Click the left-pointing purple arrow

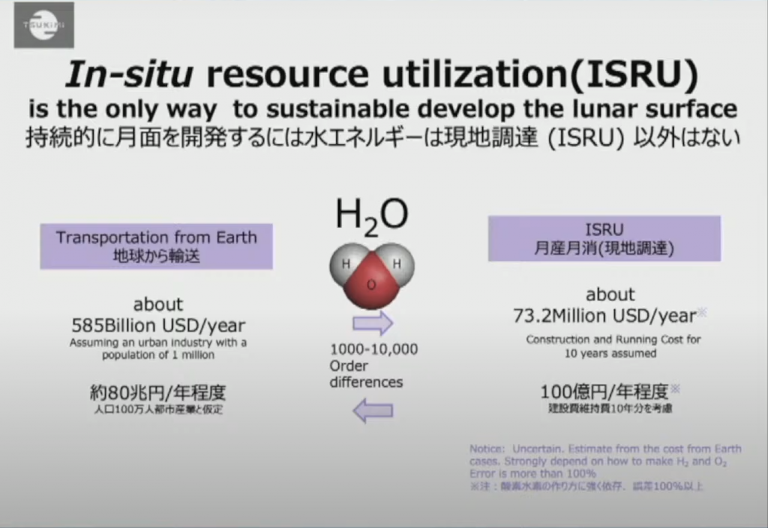click(373, 410)
